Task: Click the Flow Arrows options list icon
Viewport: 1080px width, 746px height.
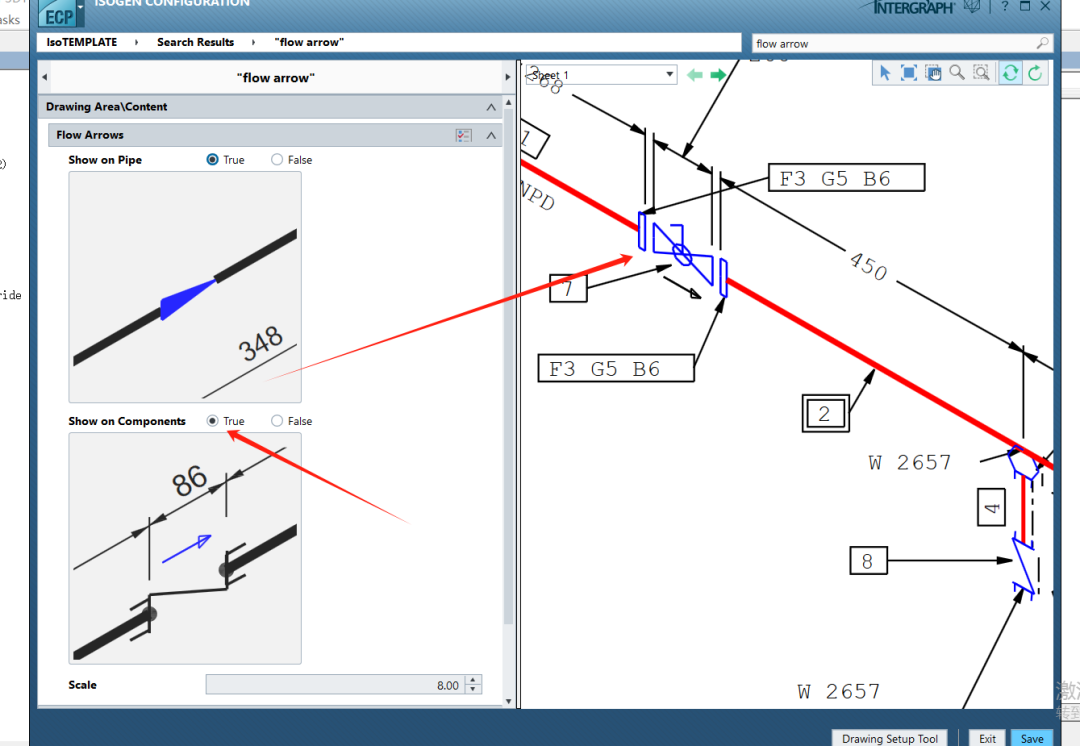Action: [x=464, y=135]
